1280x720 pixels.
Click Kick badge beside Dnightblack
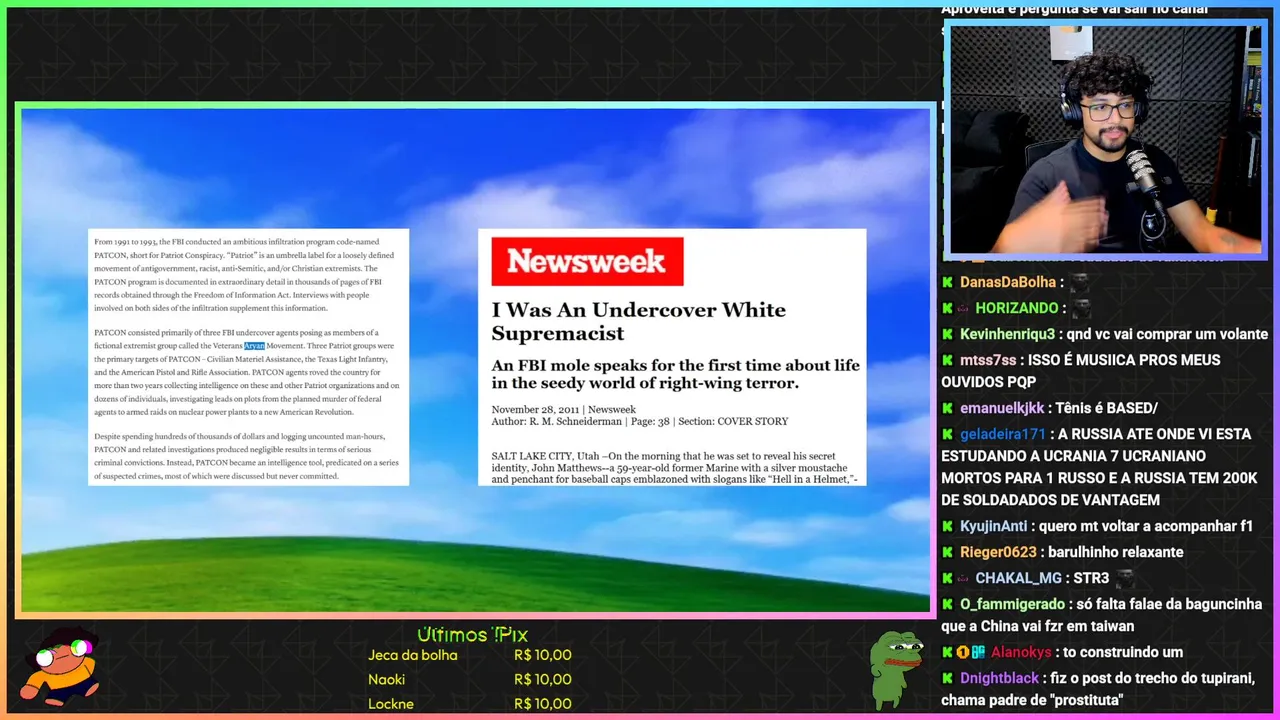[948, 678]
